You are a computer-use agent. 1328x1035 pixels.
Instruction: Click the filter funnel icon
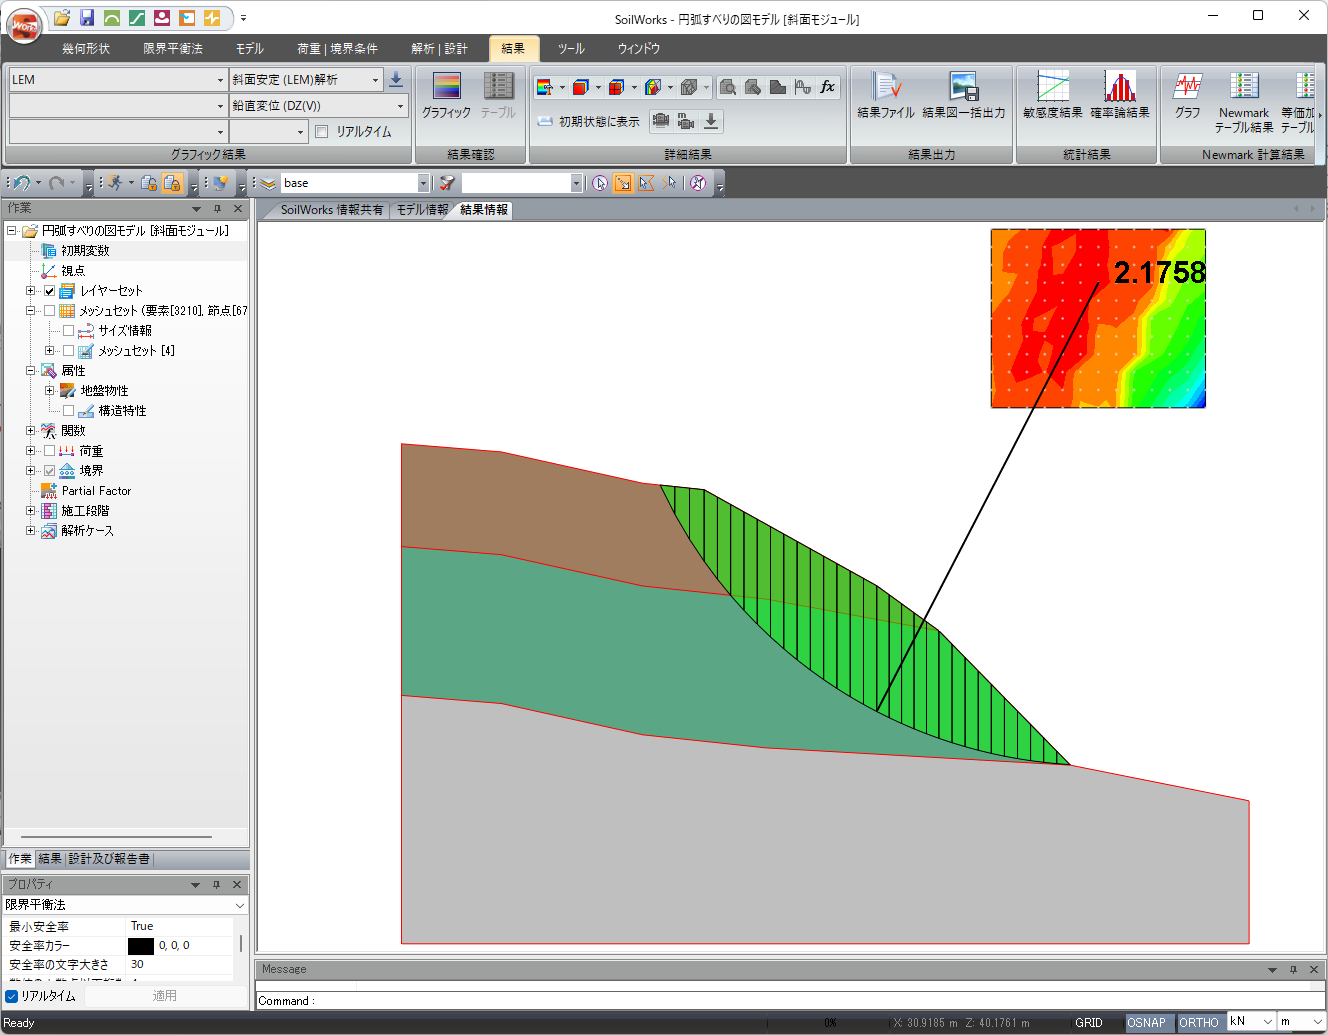[x=447, y=183]
